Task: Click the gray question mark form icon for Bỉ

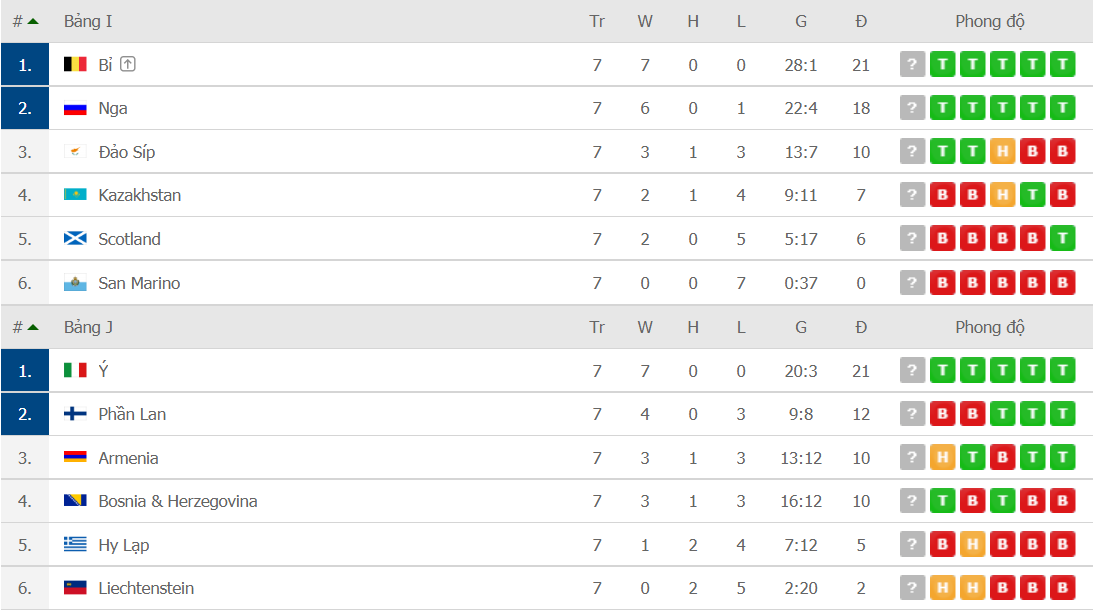Action: (x=912, y=64)
